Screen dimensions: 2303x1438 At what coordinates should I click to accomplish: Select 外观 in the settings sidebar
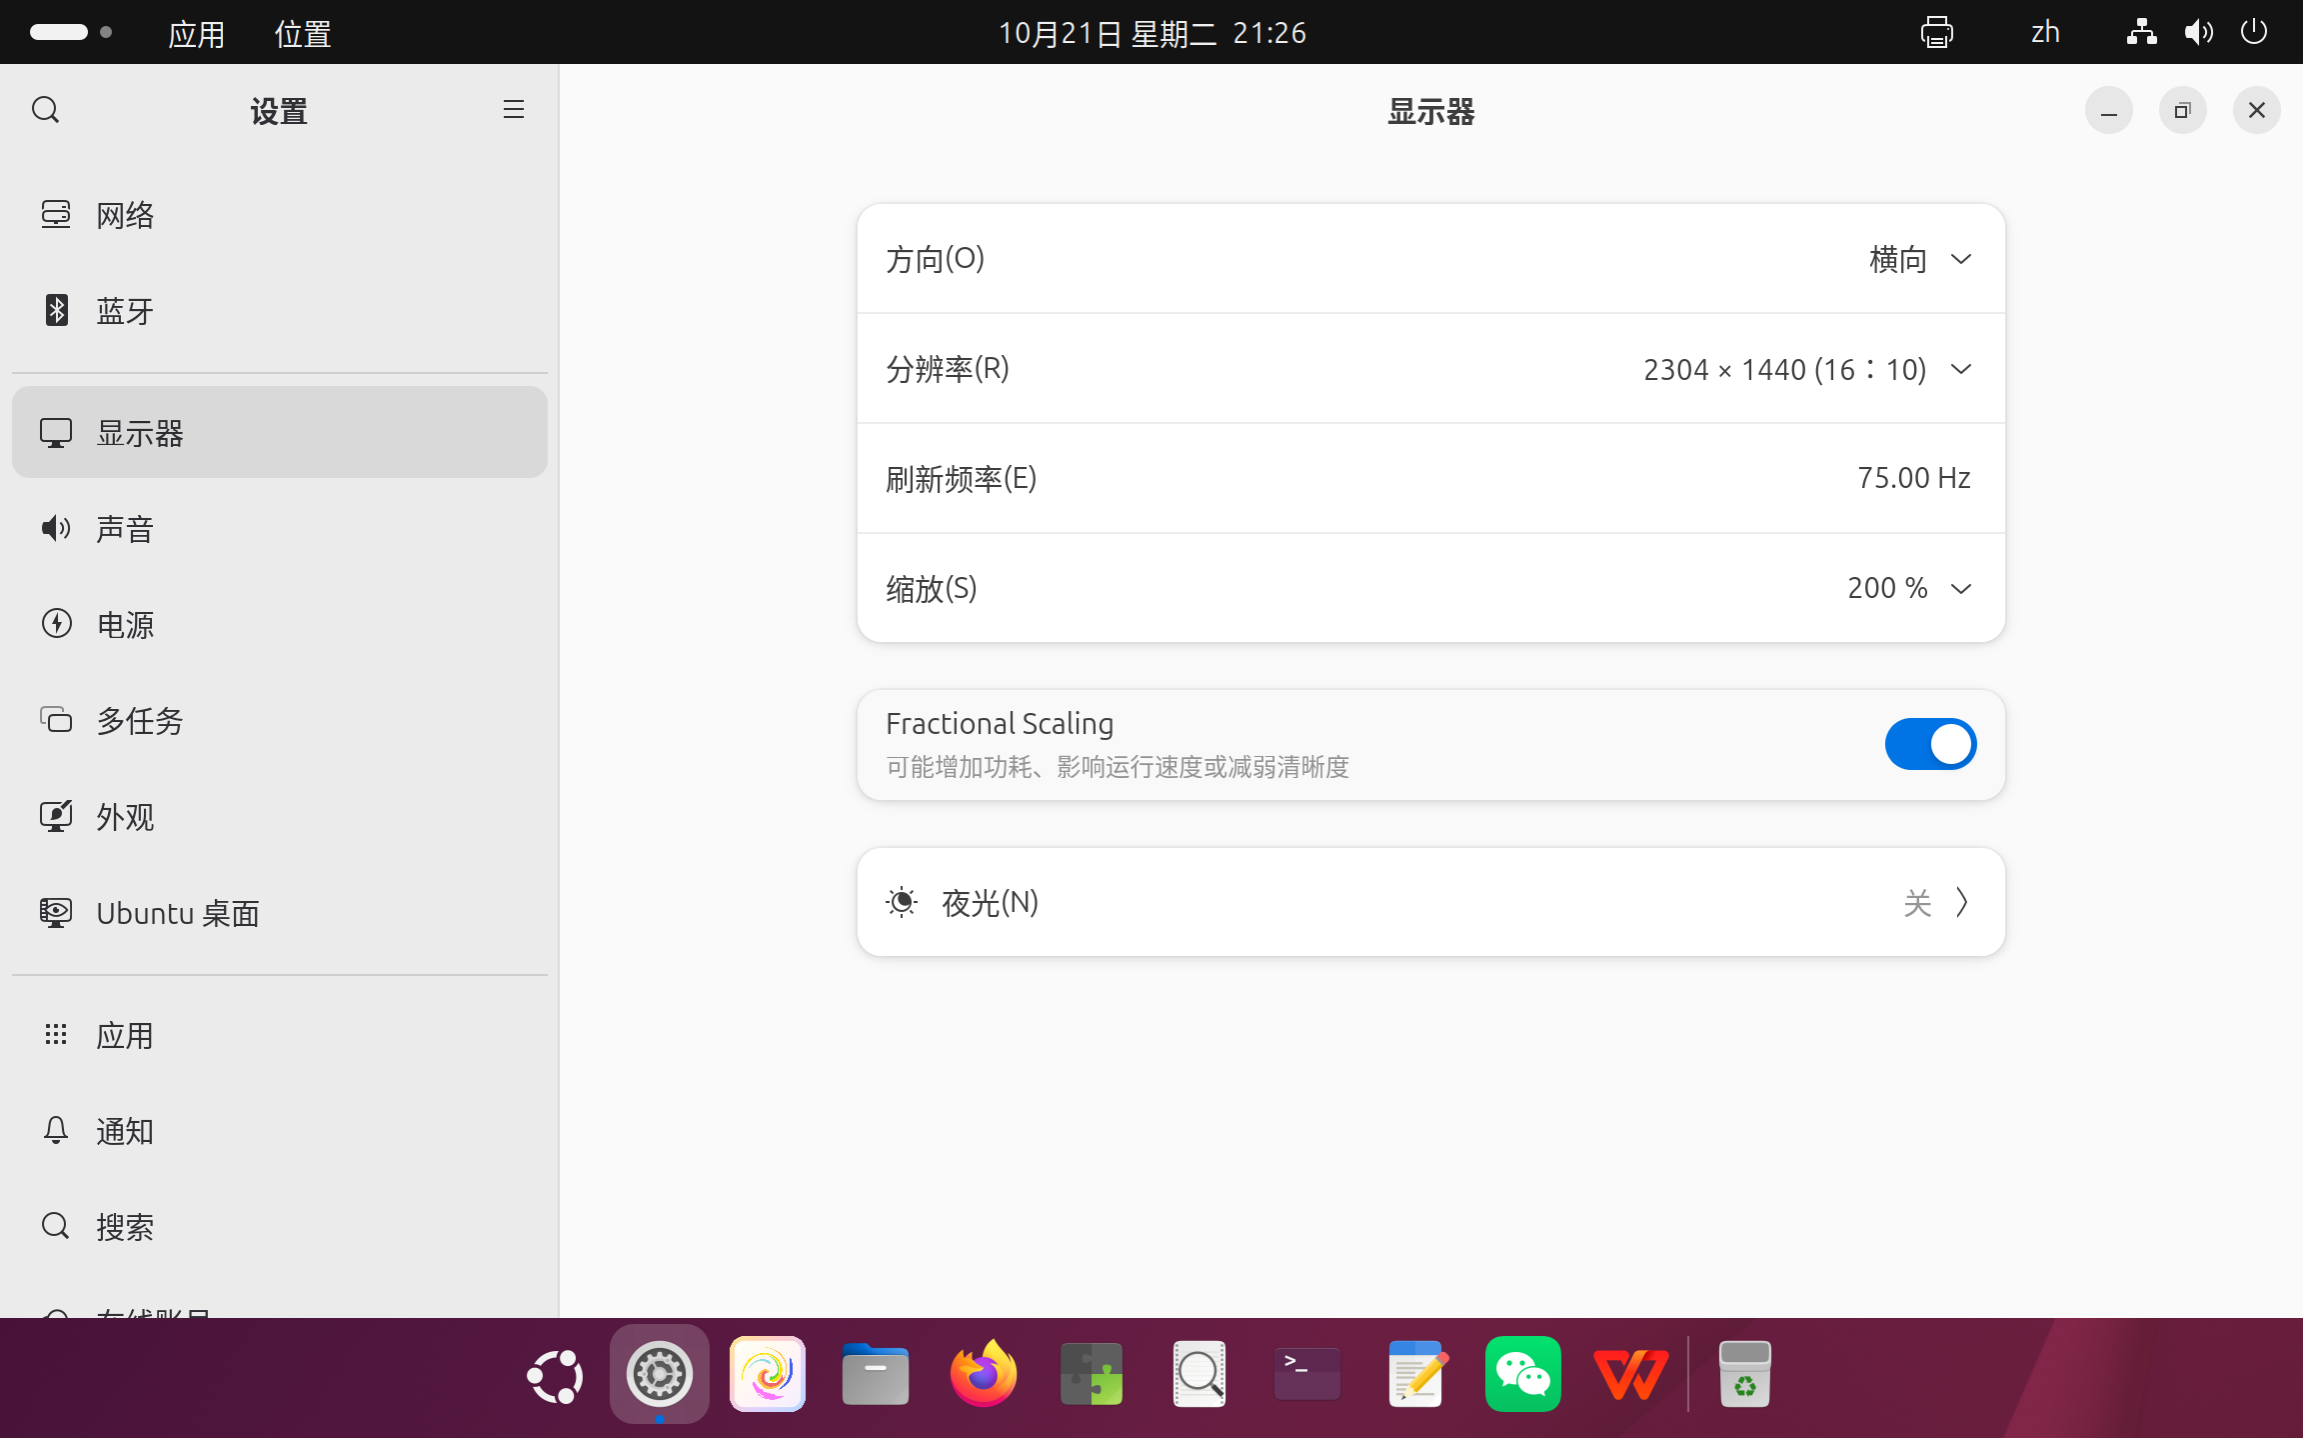(x=280, y=816)
